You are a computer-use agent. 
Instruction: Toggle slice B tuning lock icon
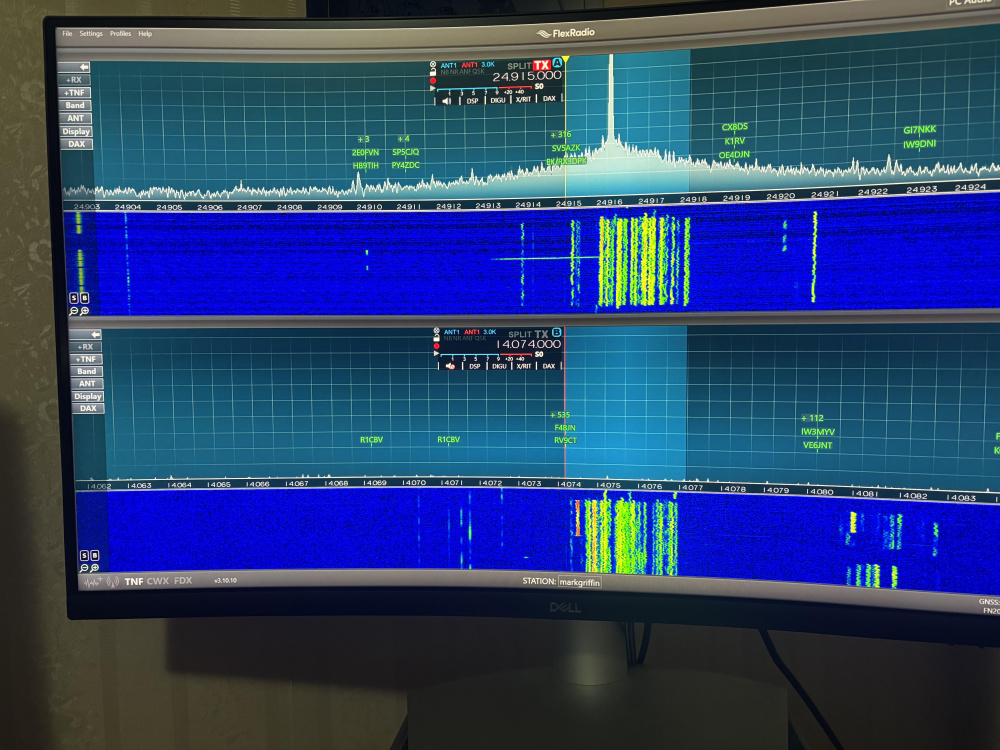436,339
